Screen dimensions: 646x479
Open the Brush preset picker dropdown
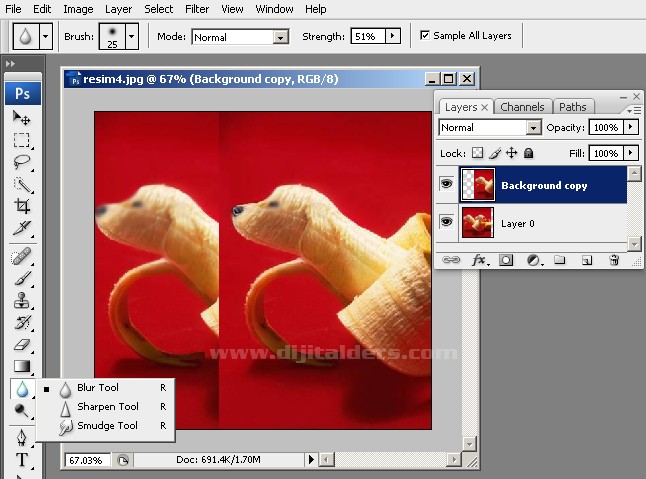point(131,36)
